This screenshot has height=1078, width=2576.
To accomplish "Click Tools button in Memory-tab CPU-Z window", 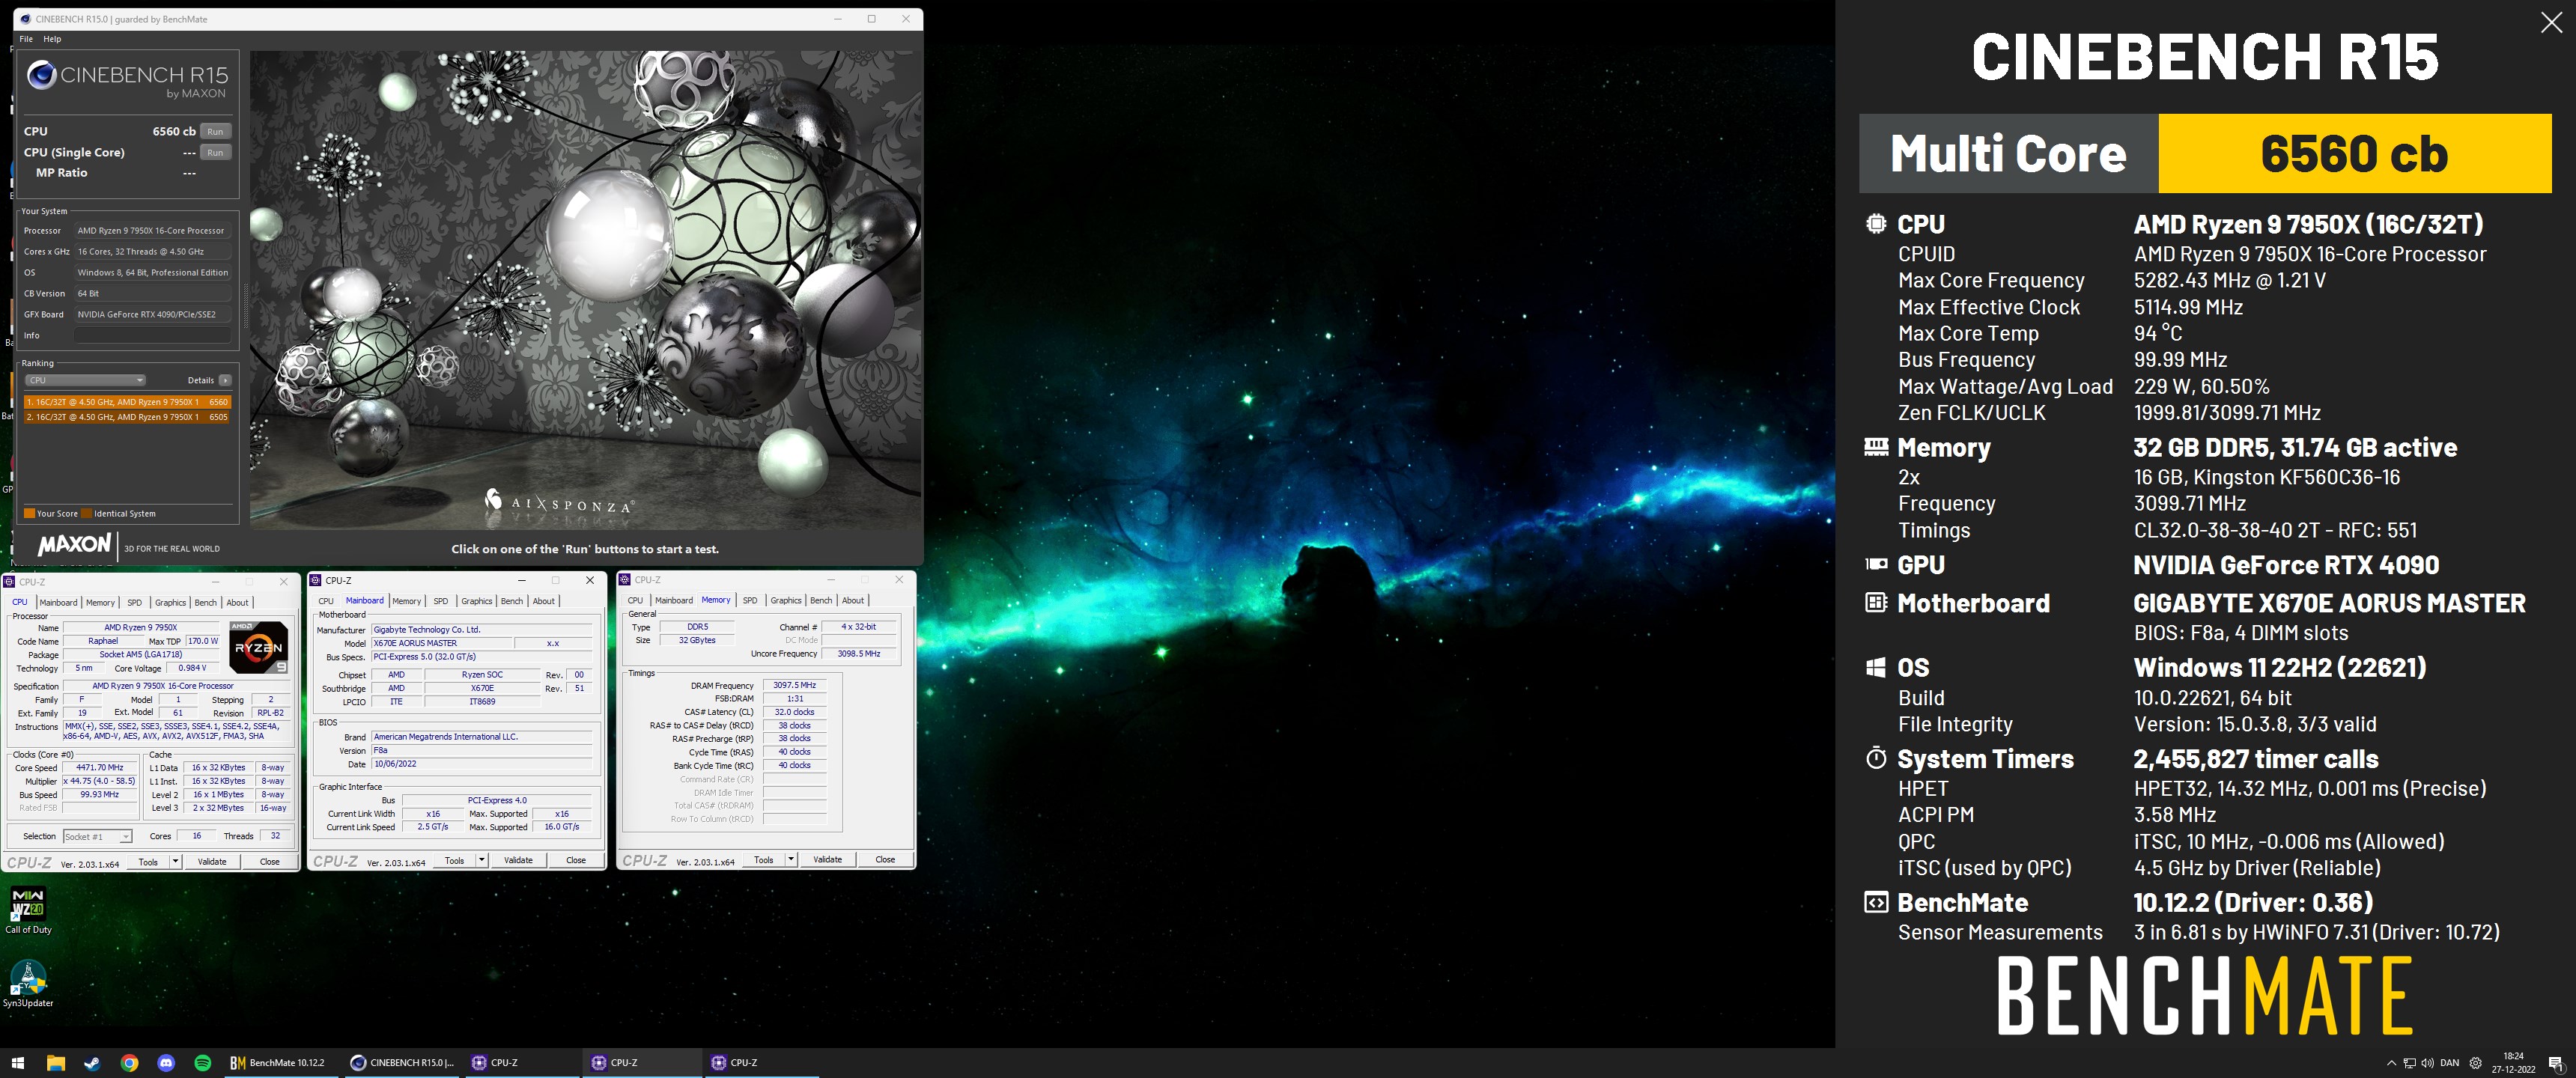I will coord(763,859).
